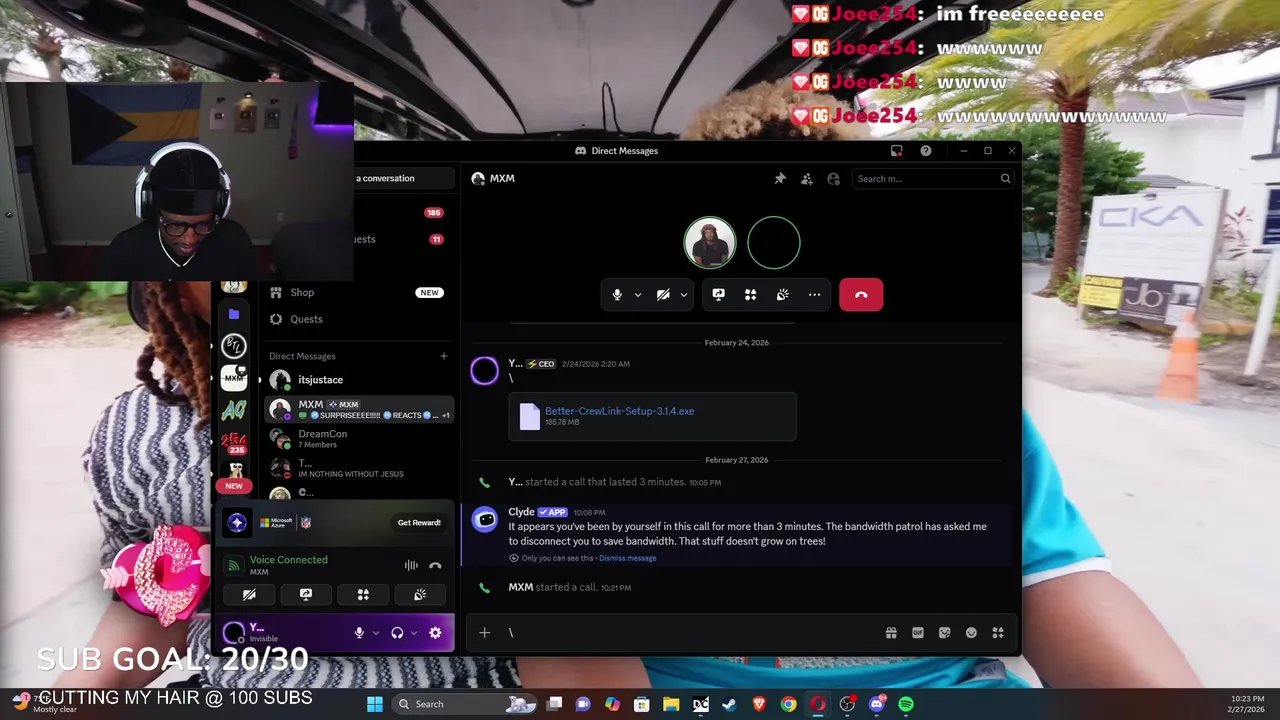The width and height of the screenshot is (1280, 720).
Task: Open Discord help icon in the title bar
Action: pos(926,151)
